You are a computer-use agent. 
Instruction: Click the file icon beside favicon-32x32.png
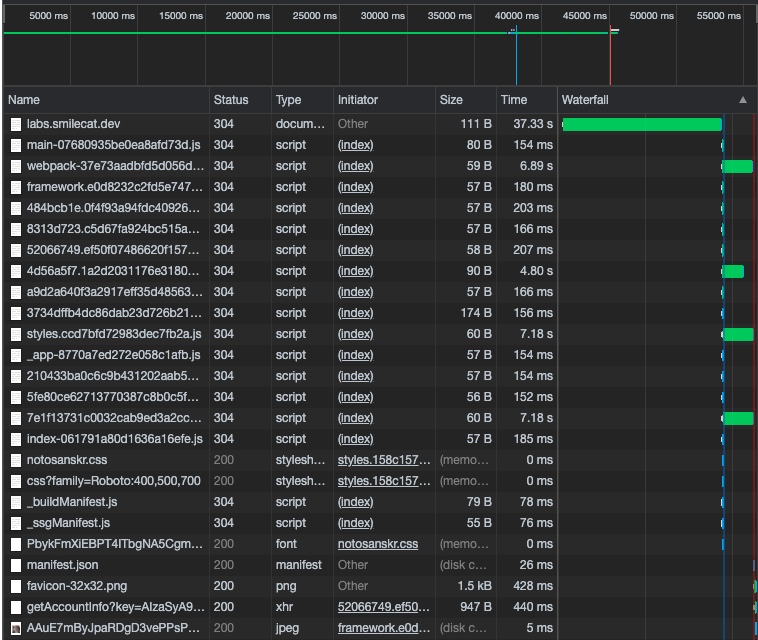(x=15, y=586)
